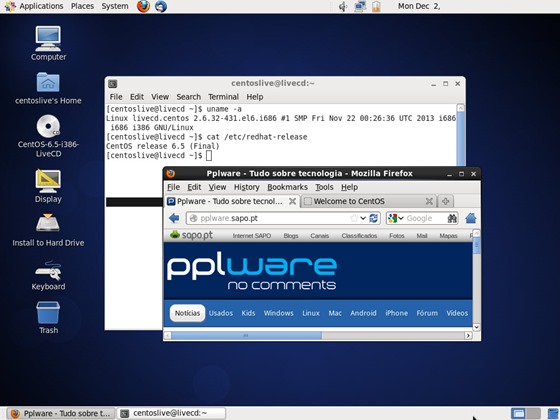Screen dimensions: 560x420
Task: Click the Firefox horizontal scrollbar thumb
Action: (x=246, y=335)
